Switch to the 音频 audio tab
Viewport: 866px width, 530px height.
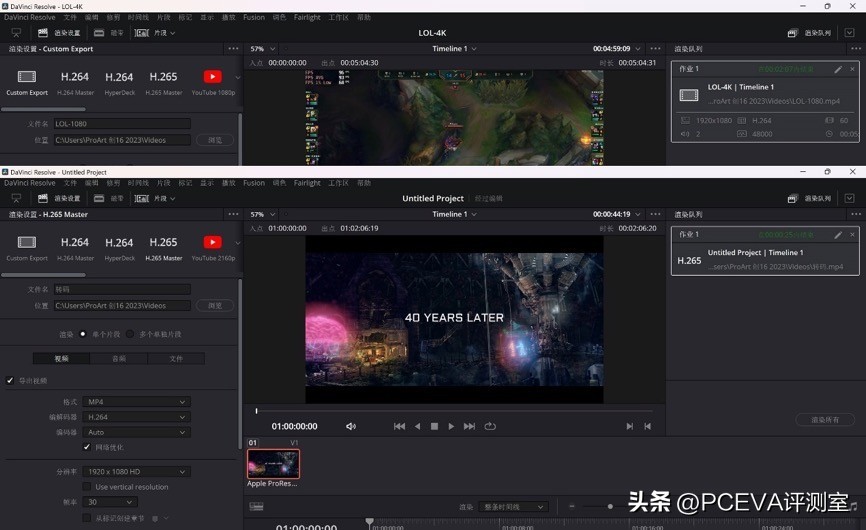coord(119,358)
